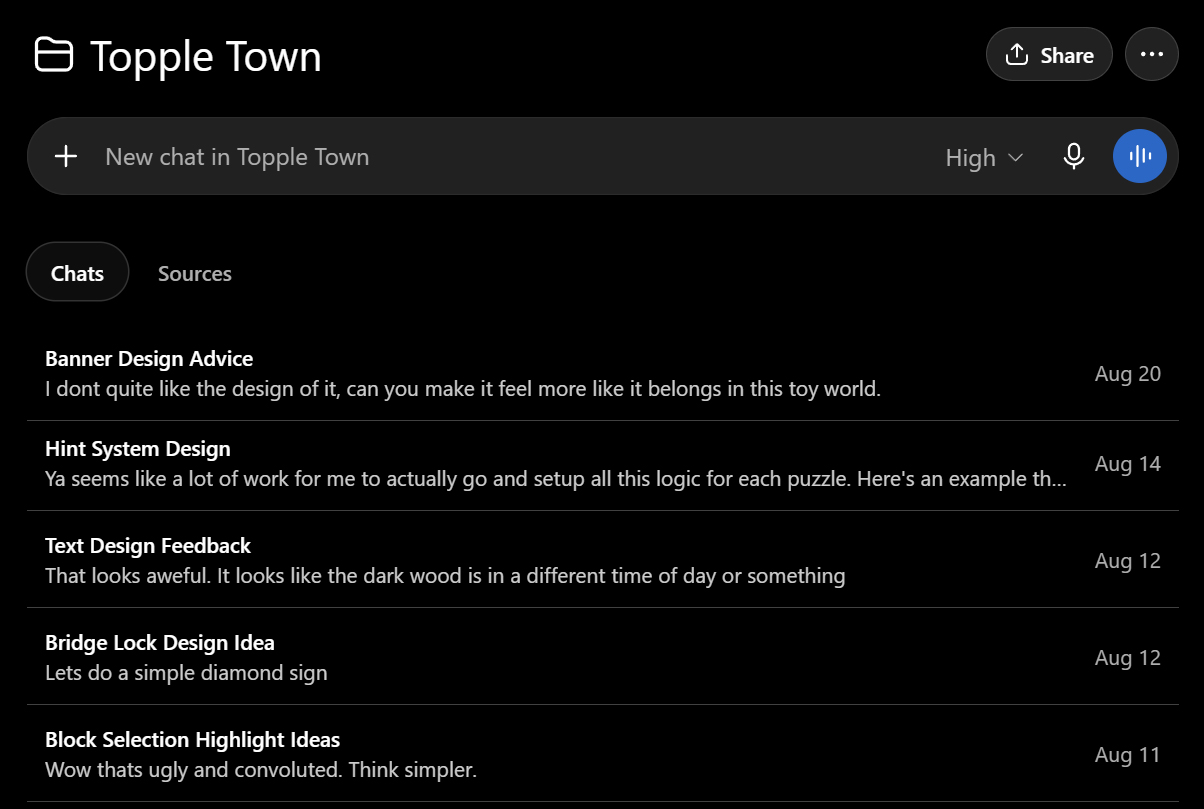Screen dimensions: 1204x809
Task: Open Block Selection Highlight Ideas chat
Action: click(x=602, y=754)
